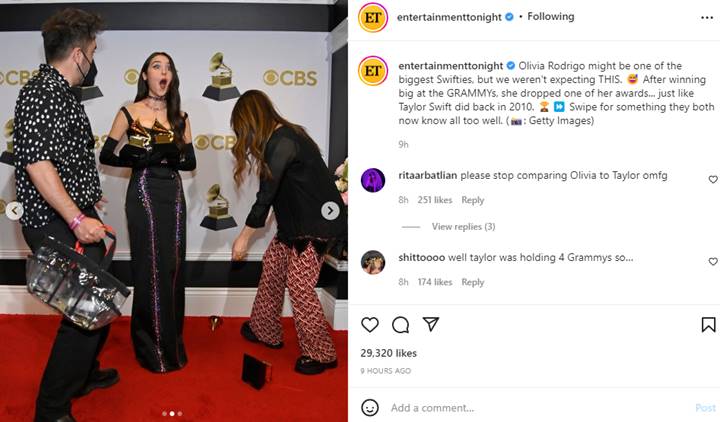720x422 pixels.
Task: Open ritaarbatlian's profile link
Action: click(x=428, y=175)
